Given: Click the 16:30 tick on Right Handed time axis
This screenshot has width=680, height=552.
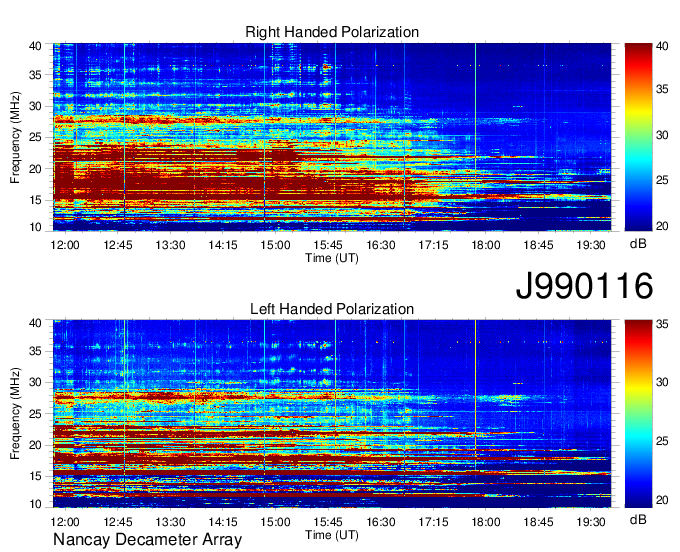Looking at the screenshot, I should [381, 245].
